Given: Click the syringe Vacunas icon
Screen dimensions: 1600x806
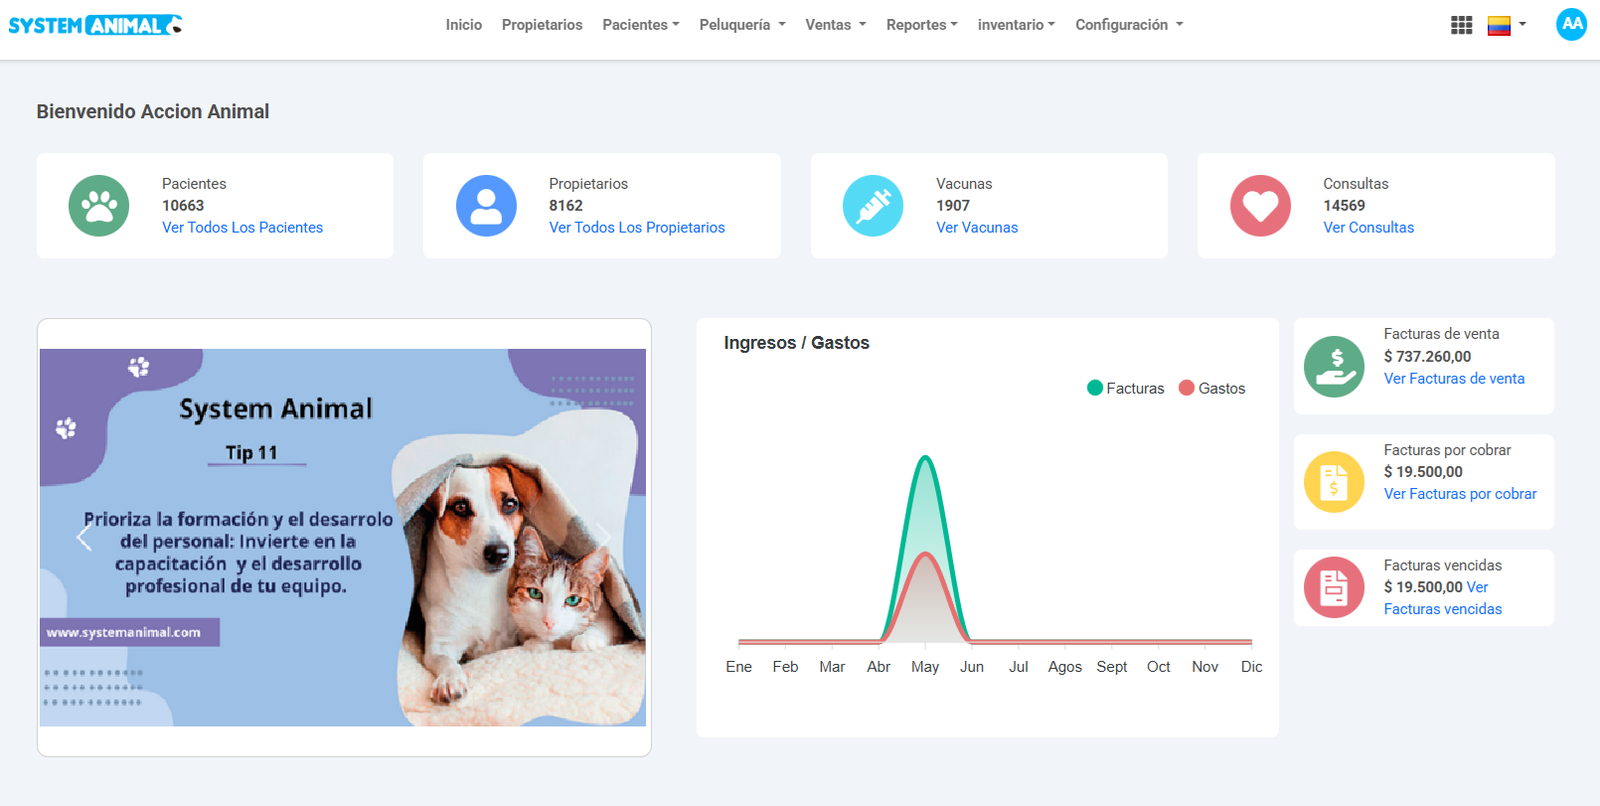Looking at the screenshot, I should [x=873, y=206].
